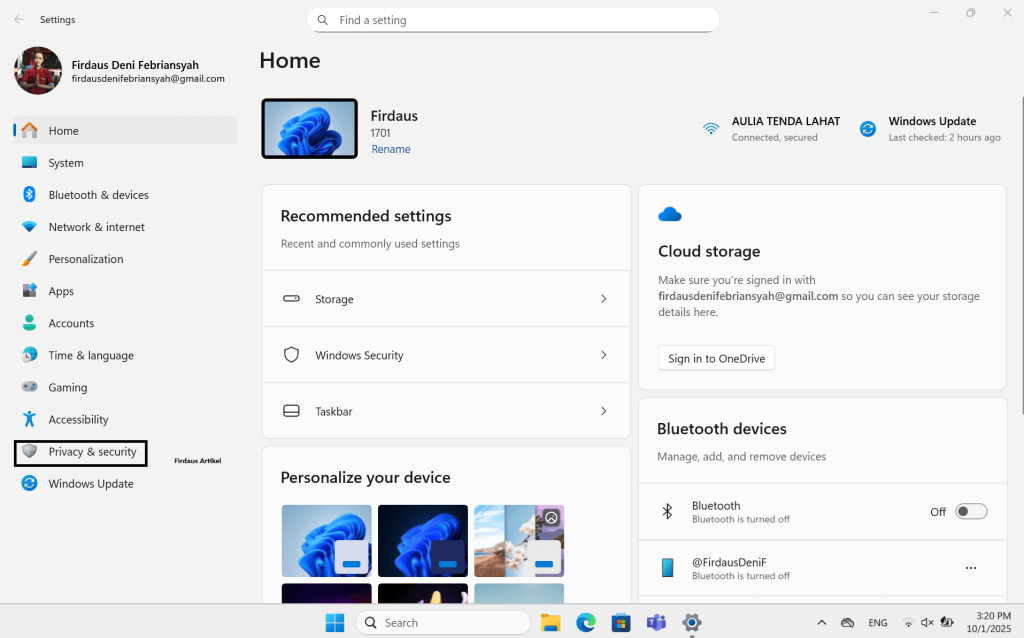Click the Gaming controller icon
The height and width of the screenshot is (638, 1024).
[x=30, y=387]
